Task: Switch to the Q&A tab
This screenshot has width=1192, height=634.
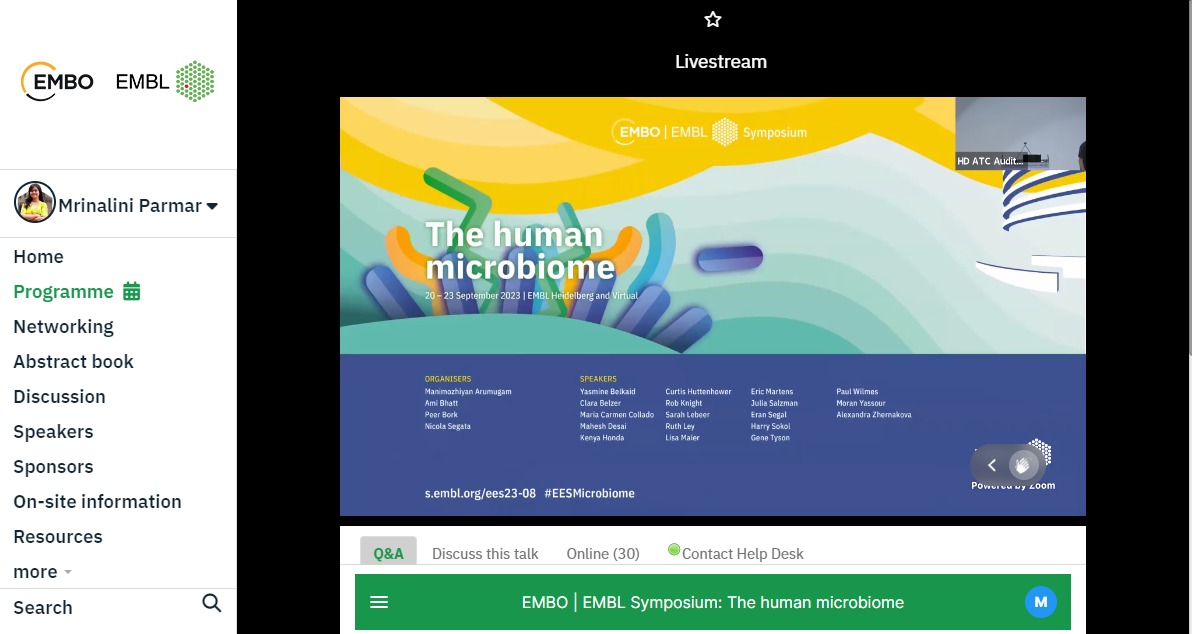Action: tap(388, 553)
